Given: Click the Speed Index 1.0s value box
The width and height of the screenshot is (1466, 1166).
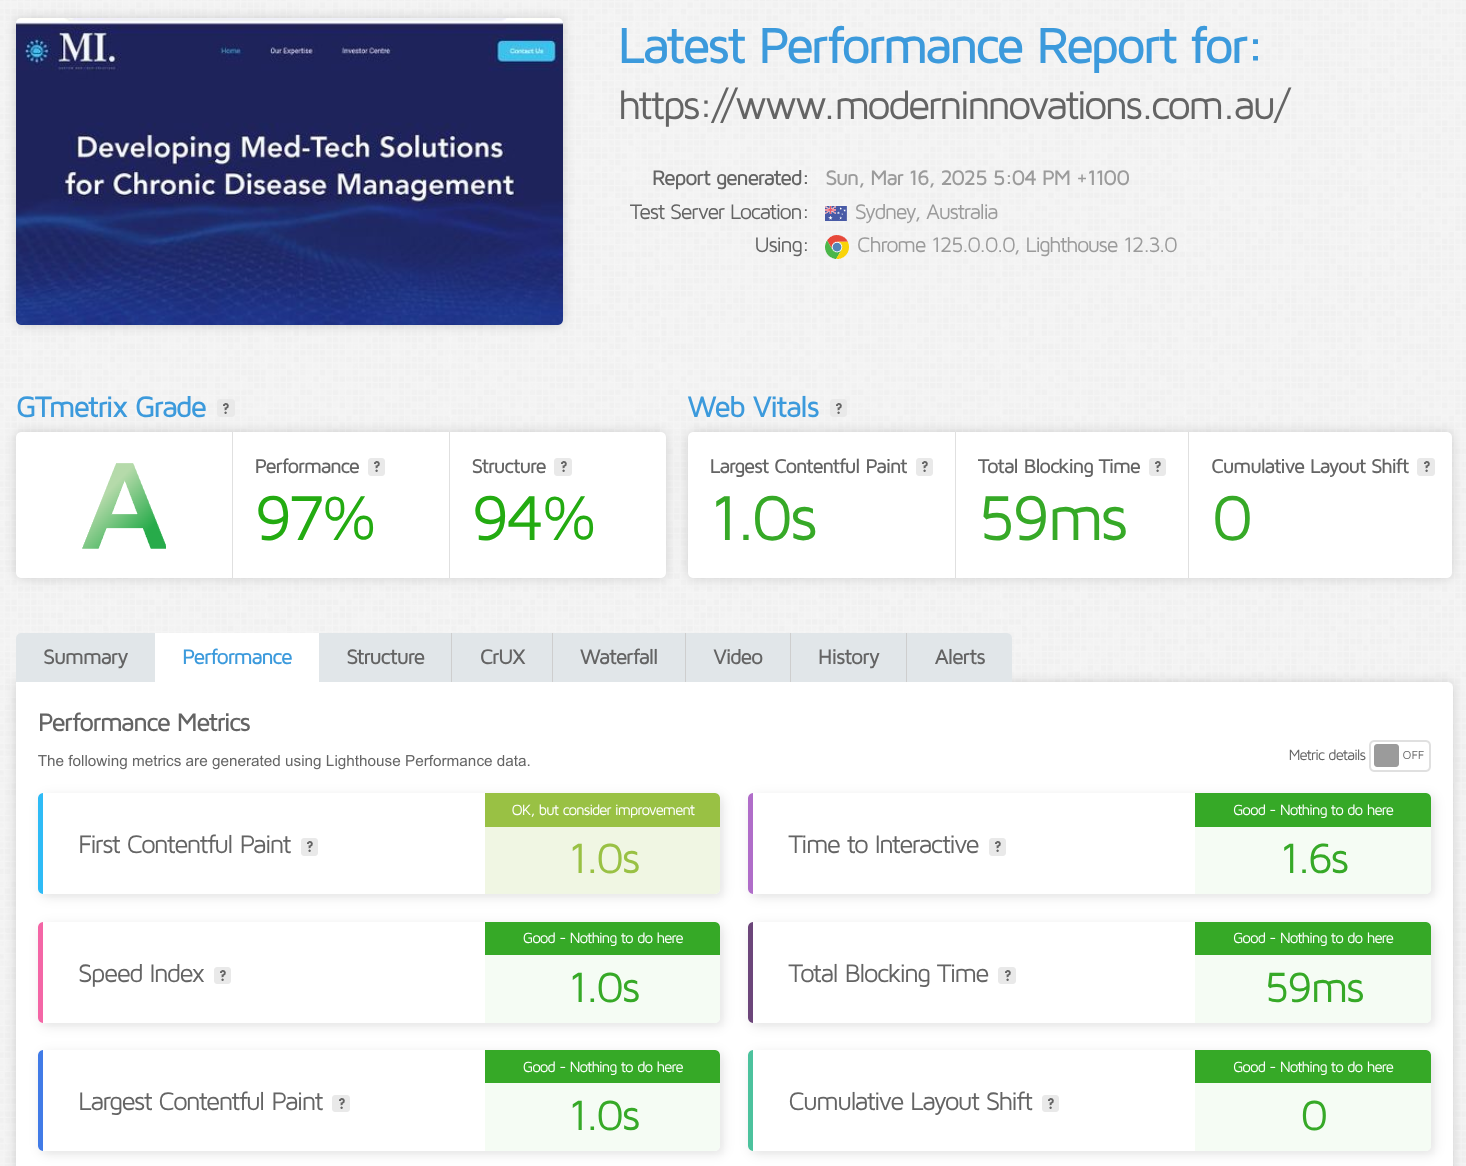Looking at the screenshot, I should [603, 988].
